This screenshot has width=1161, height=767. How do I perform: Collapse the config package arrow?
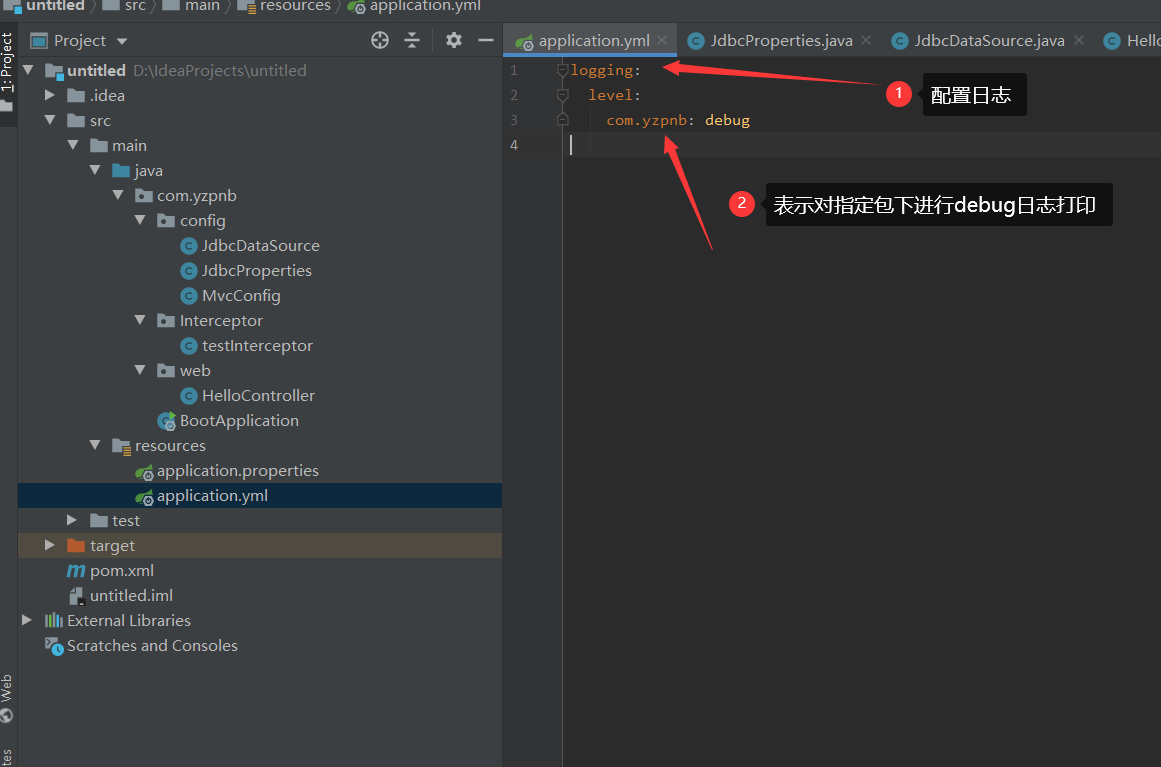coord(140,221)
